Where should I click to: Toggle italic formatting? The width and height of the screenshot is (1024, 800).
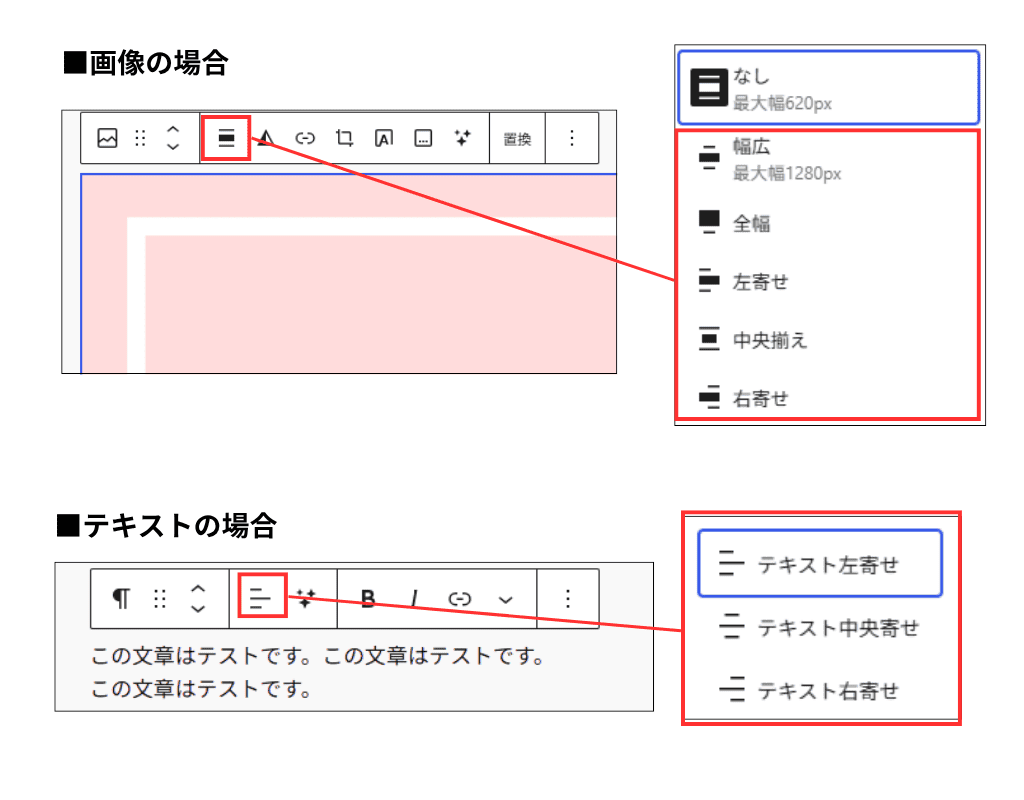point(413,598)
